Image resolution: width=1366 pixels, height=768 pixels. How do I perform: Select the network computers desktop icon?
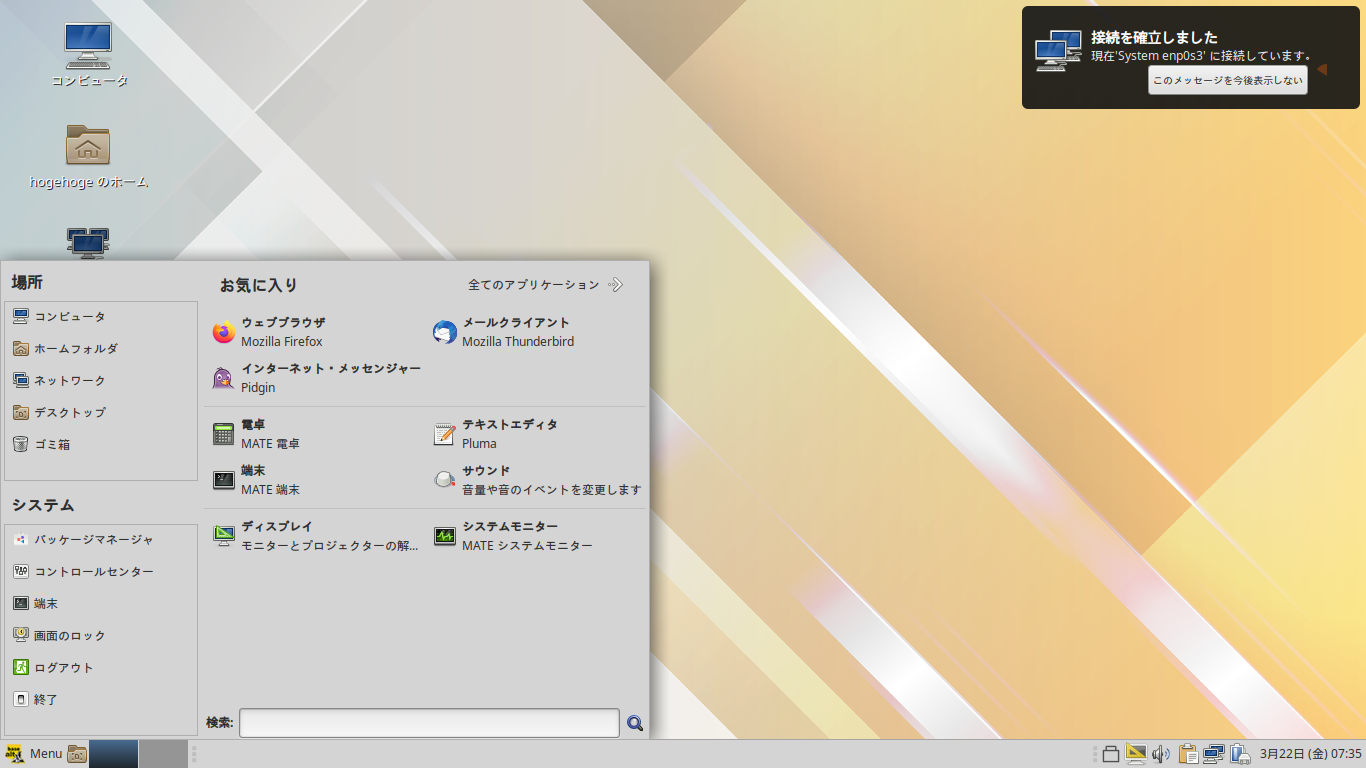[x=88, y=243]
